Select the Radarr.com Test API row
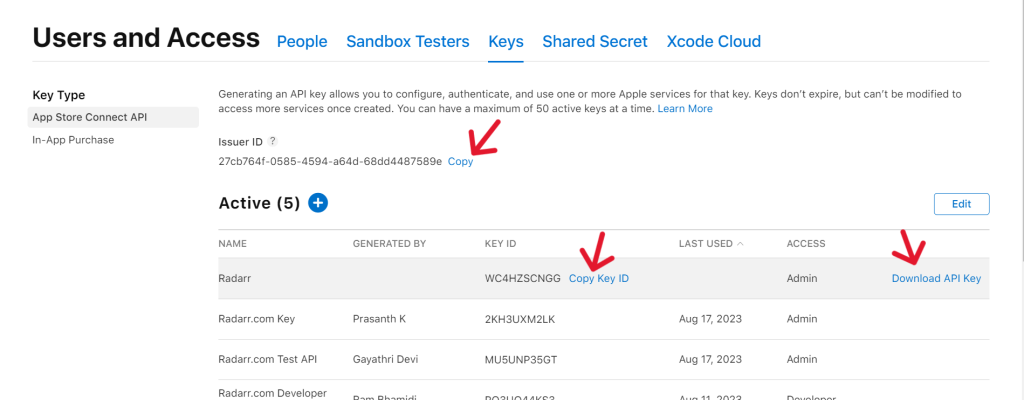Screen dimensions: 1024x400 pyautogui.click(x=604, y=359)
